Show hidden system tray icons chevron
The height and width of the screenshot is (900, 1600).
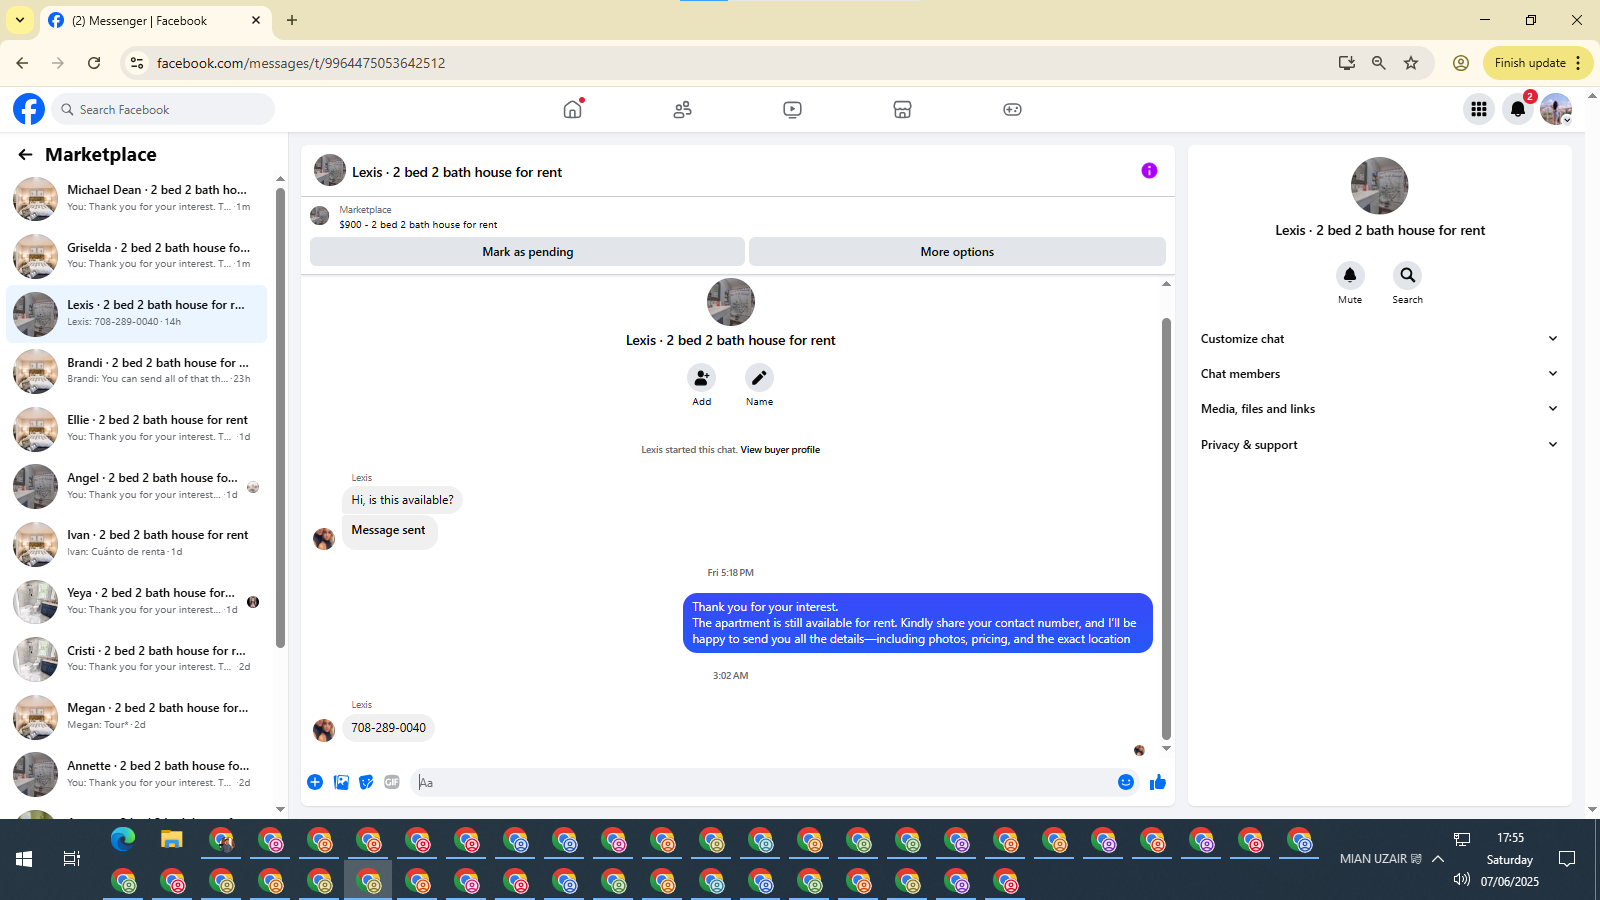click(x=1438, y=859)
